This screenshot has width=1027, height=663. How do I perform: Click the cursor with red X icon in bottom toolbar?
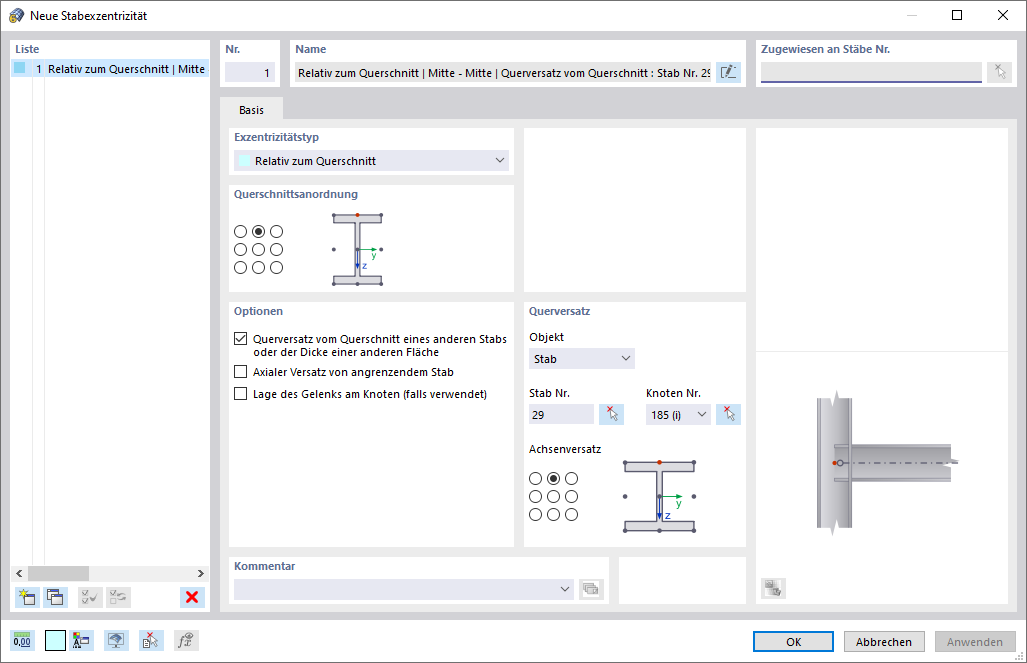151,640
